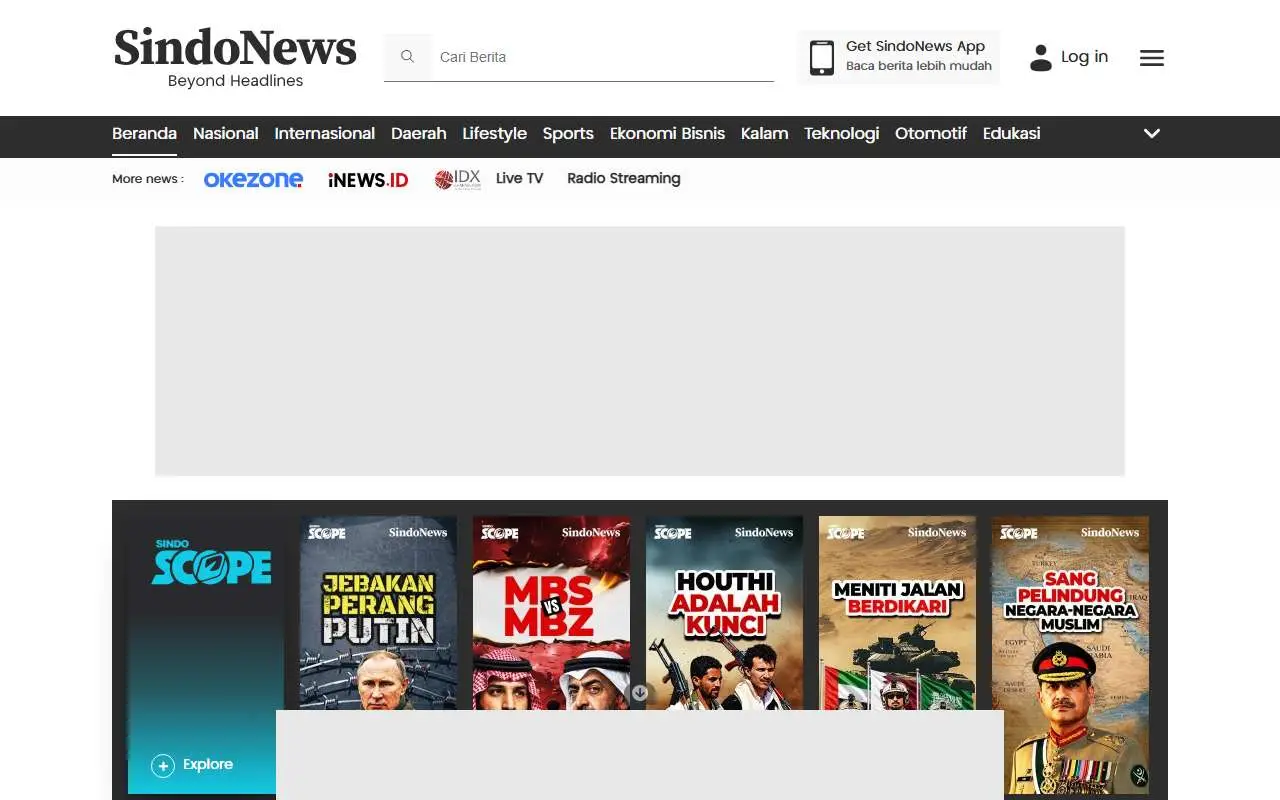
Task: Open the hamburger menu
Action: [1152, 58]
